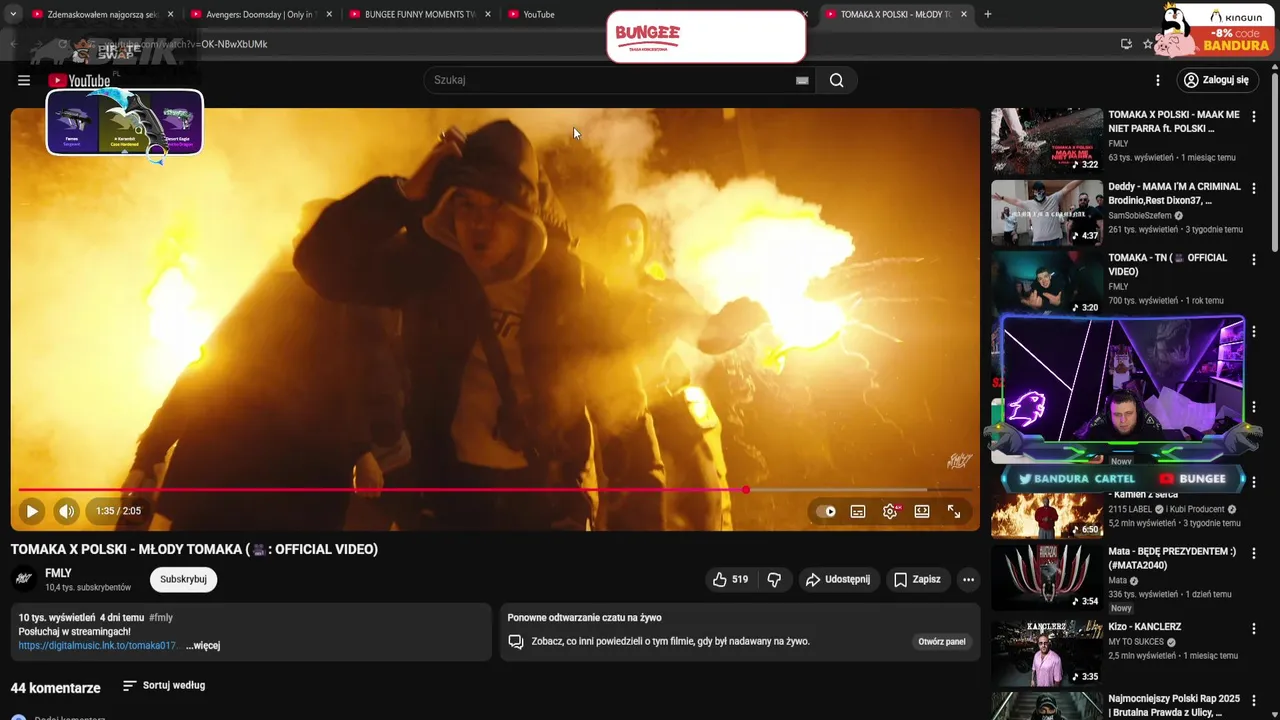Switch the player to theater mode
The height and width of the screenshot is (720, 1280).
[922, 511]
